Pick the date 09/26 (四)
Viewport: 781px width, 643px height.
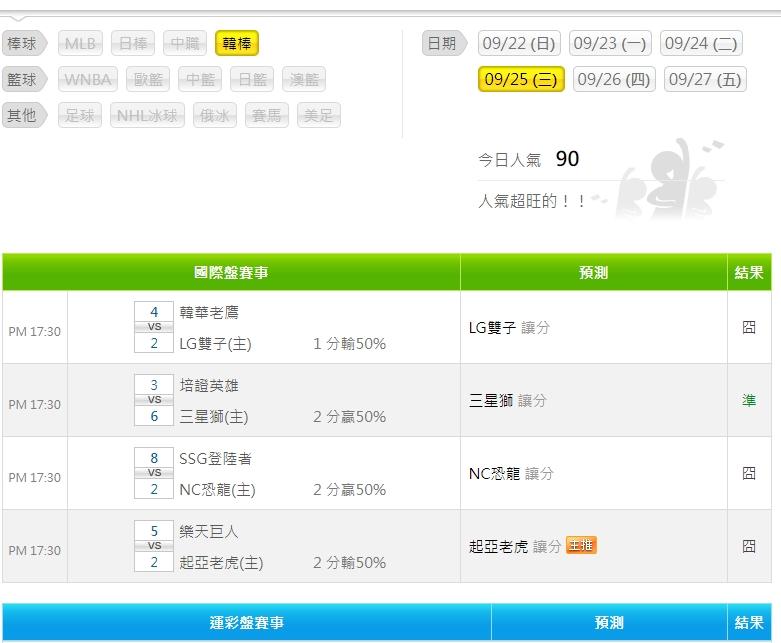pos(614,79)
